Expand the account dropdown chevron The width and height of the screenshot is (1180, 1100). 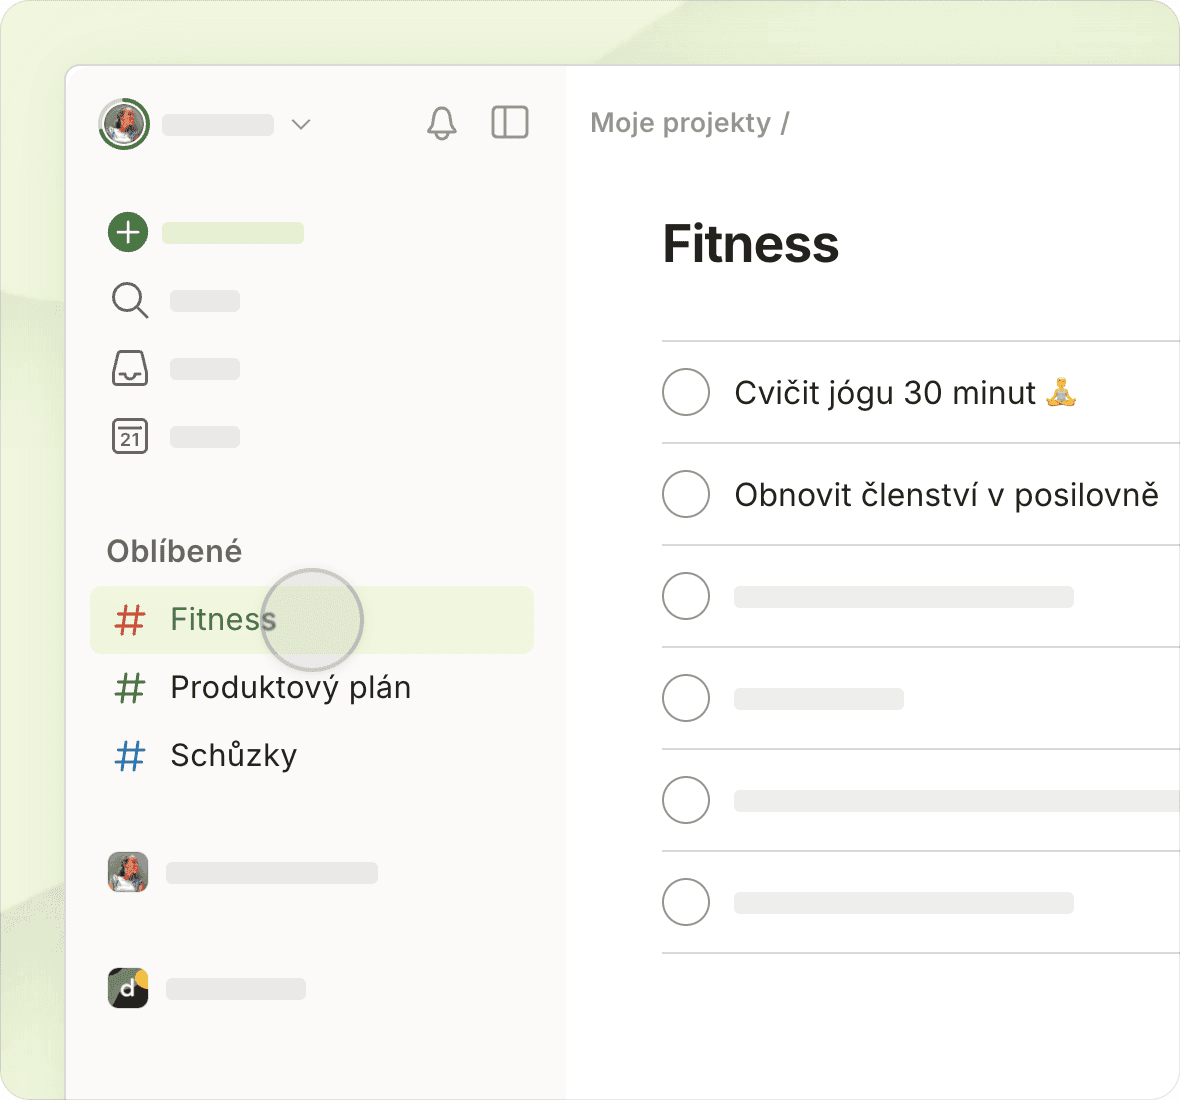click(x=301, y=124)
